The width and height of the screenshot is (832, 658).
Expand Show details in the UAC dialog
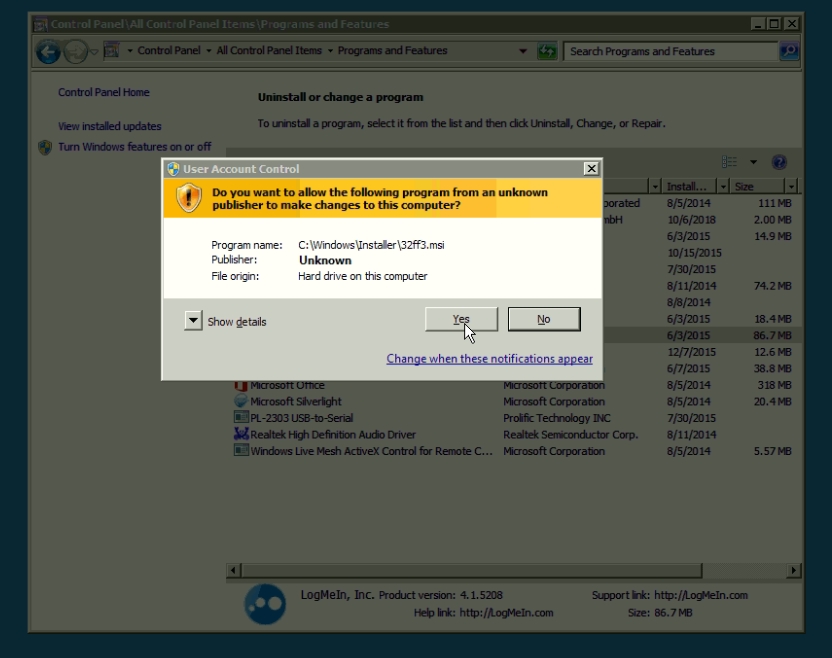click(x=194, y=321)
